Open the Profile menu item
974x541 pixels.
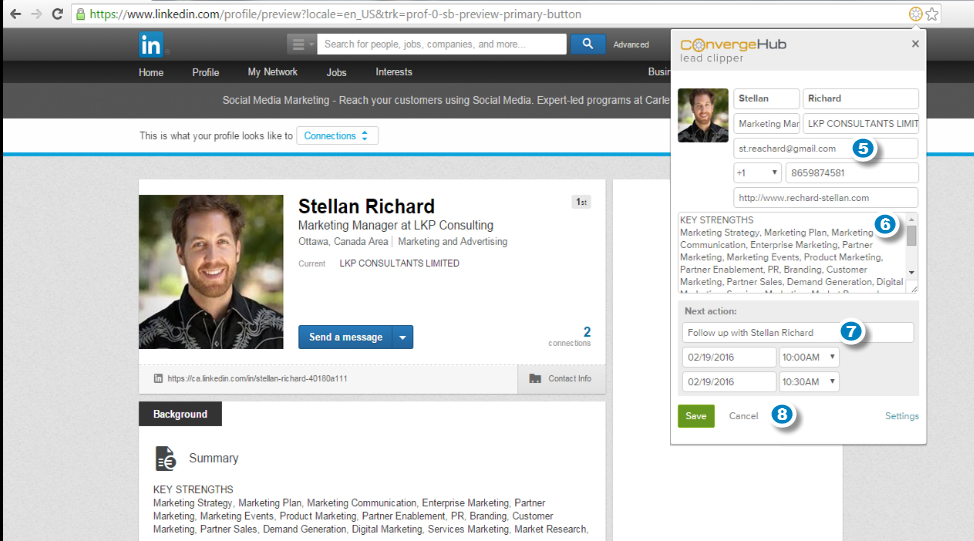pyautogui.click(x=206, y=72)
